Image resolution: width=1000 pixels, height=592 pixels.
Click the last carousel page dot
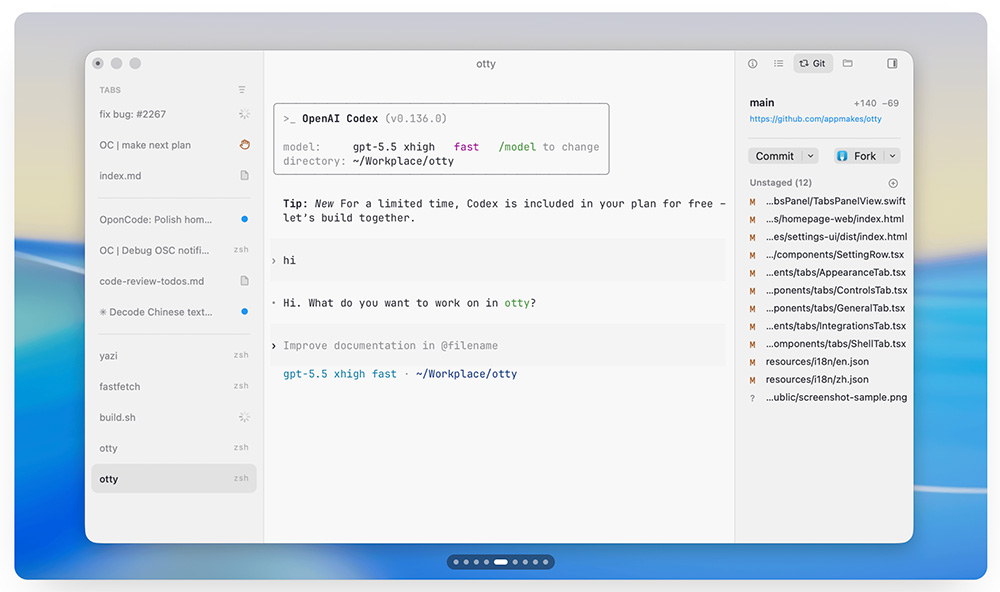click(x=545, y=562)
